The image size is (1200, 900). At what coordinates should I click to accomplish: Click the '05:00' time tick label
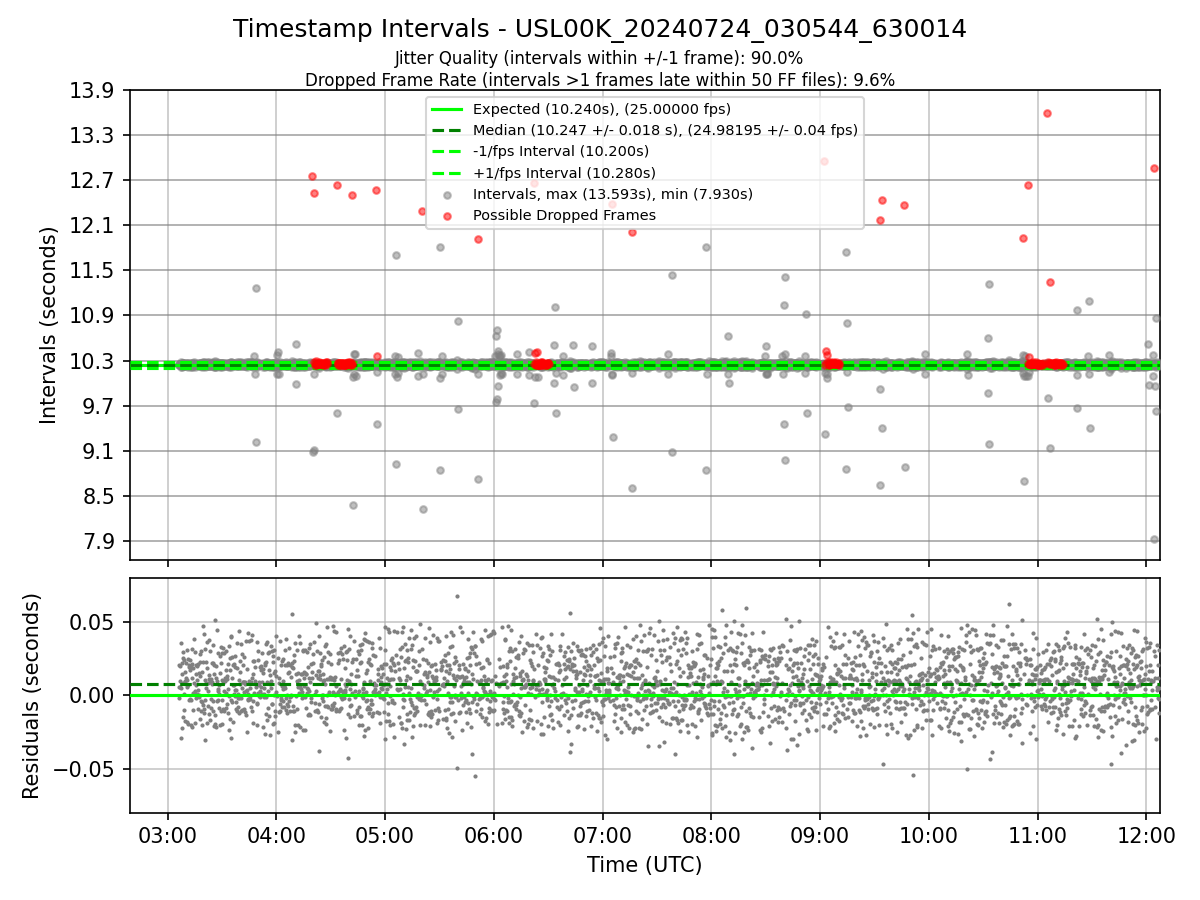pyautogui.click(x=385, y=834)
